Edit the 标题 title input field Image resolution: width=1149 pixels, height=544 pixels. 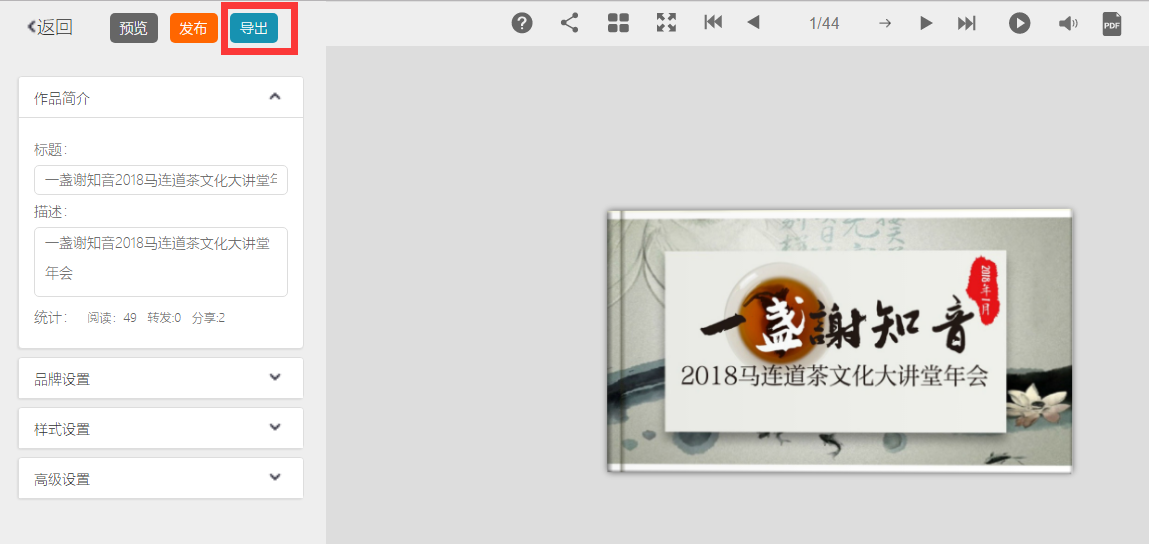tap(160, 180)
